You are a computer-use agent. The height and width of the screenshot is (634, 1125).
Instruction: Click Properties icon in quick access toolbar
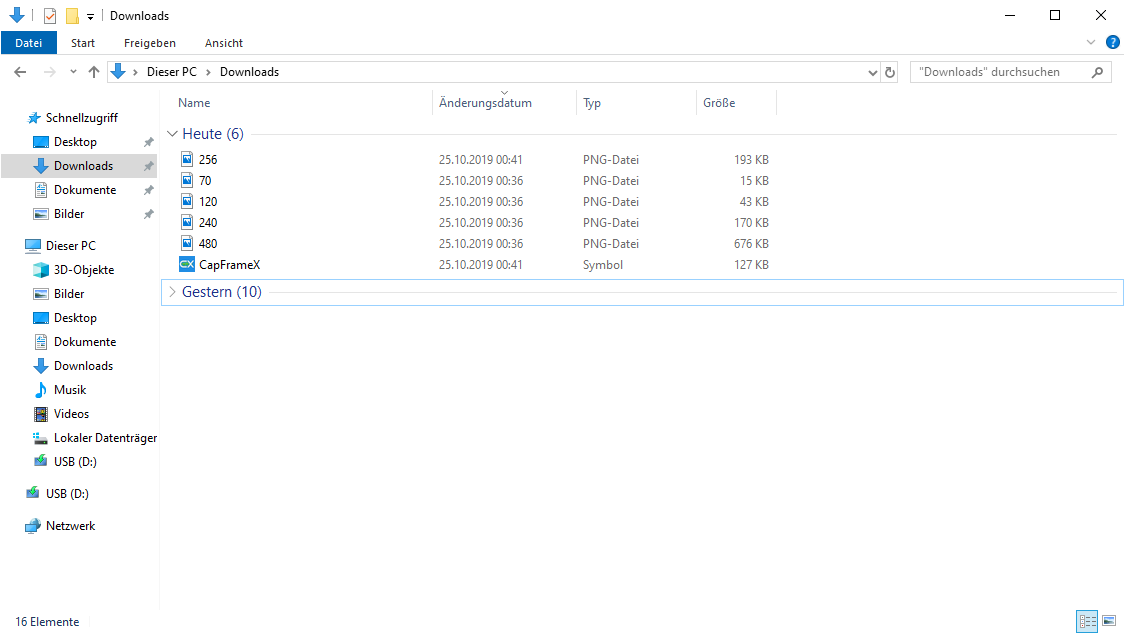(x=50, y=15)
